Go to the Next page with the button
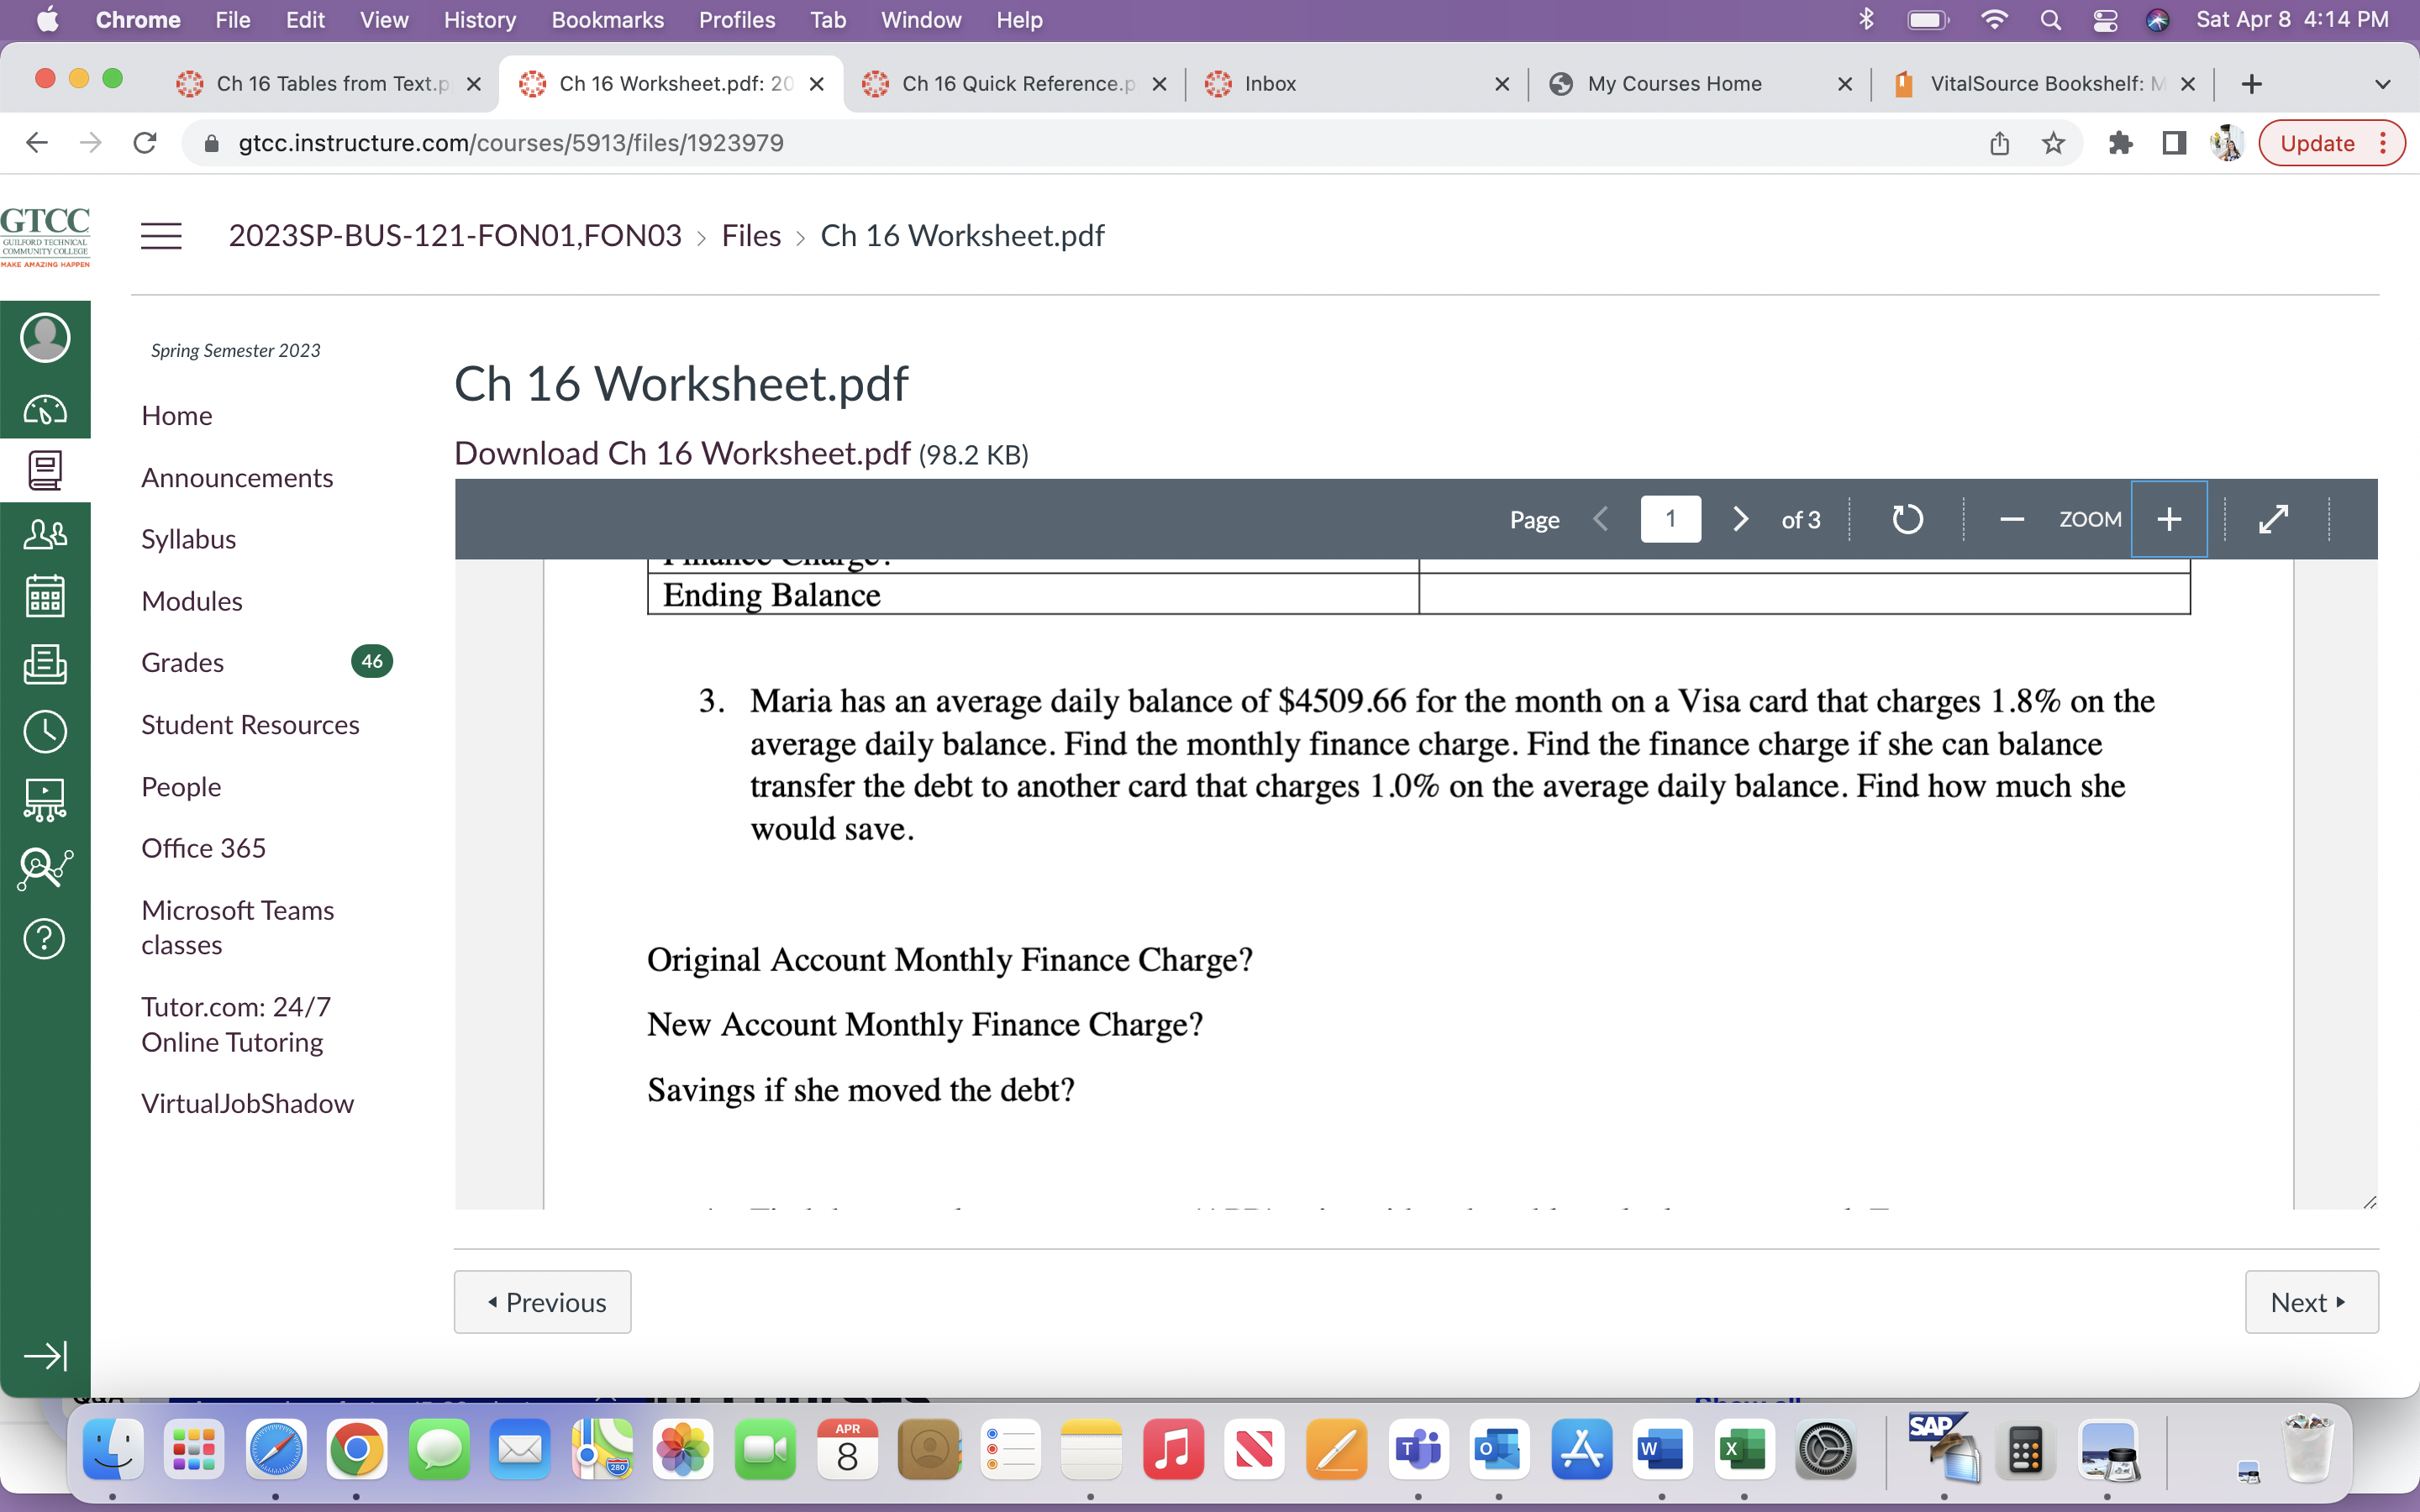 coord(2311,1301)
